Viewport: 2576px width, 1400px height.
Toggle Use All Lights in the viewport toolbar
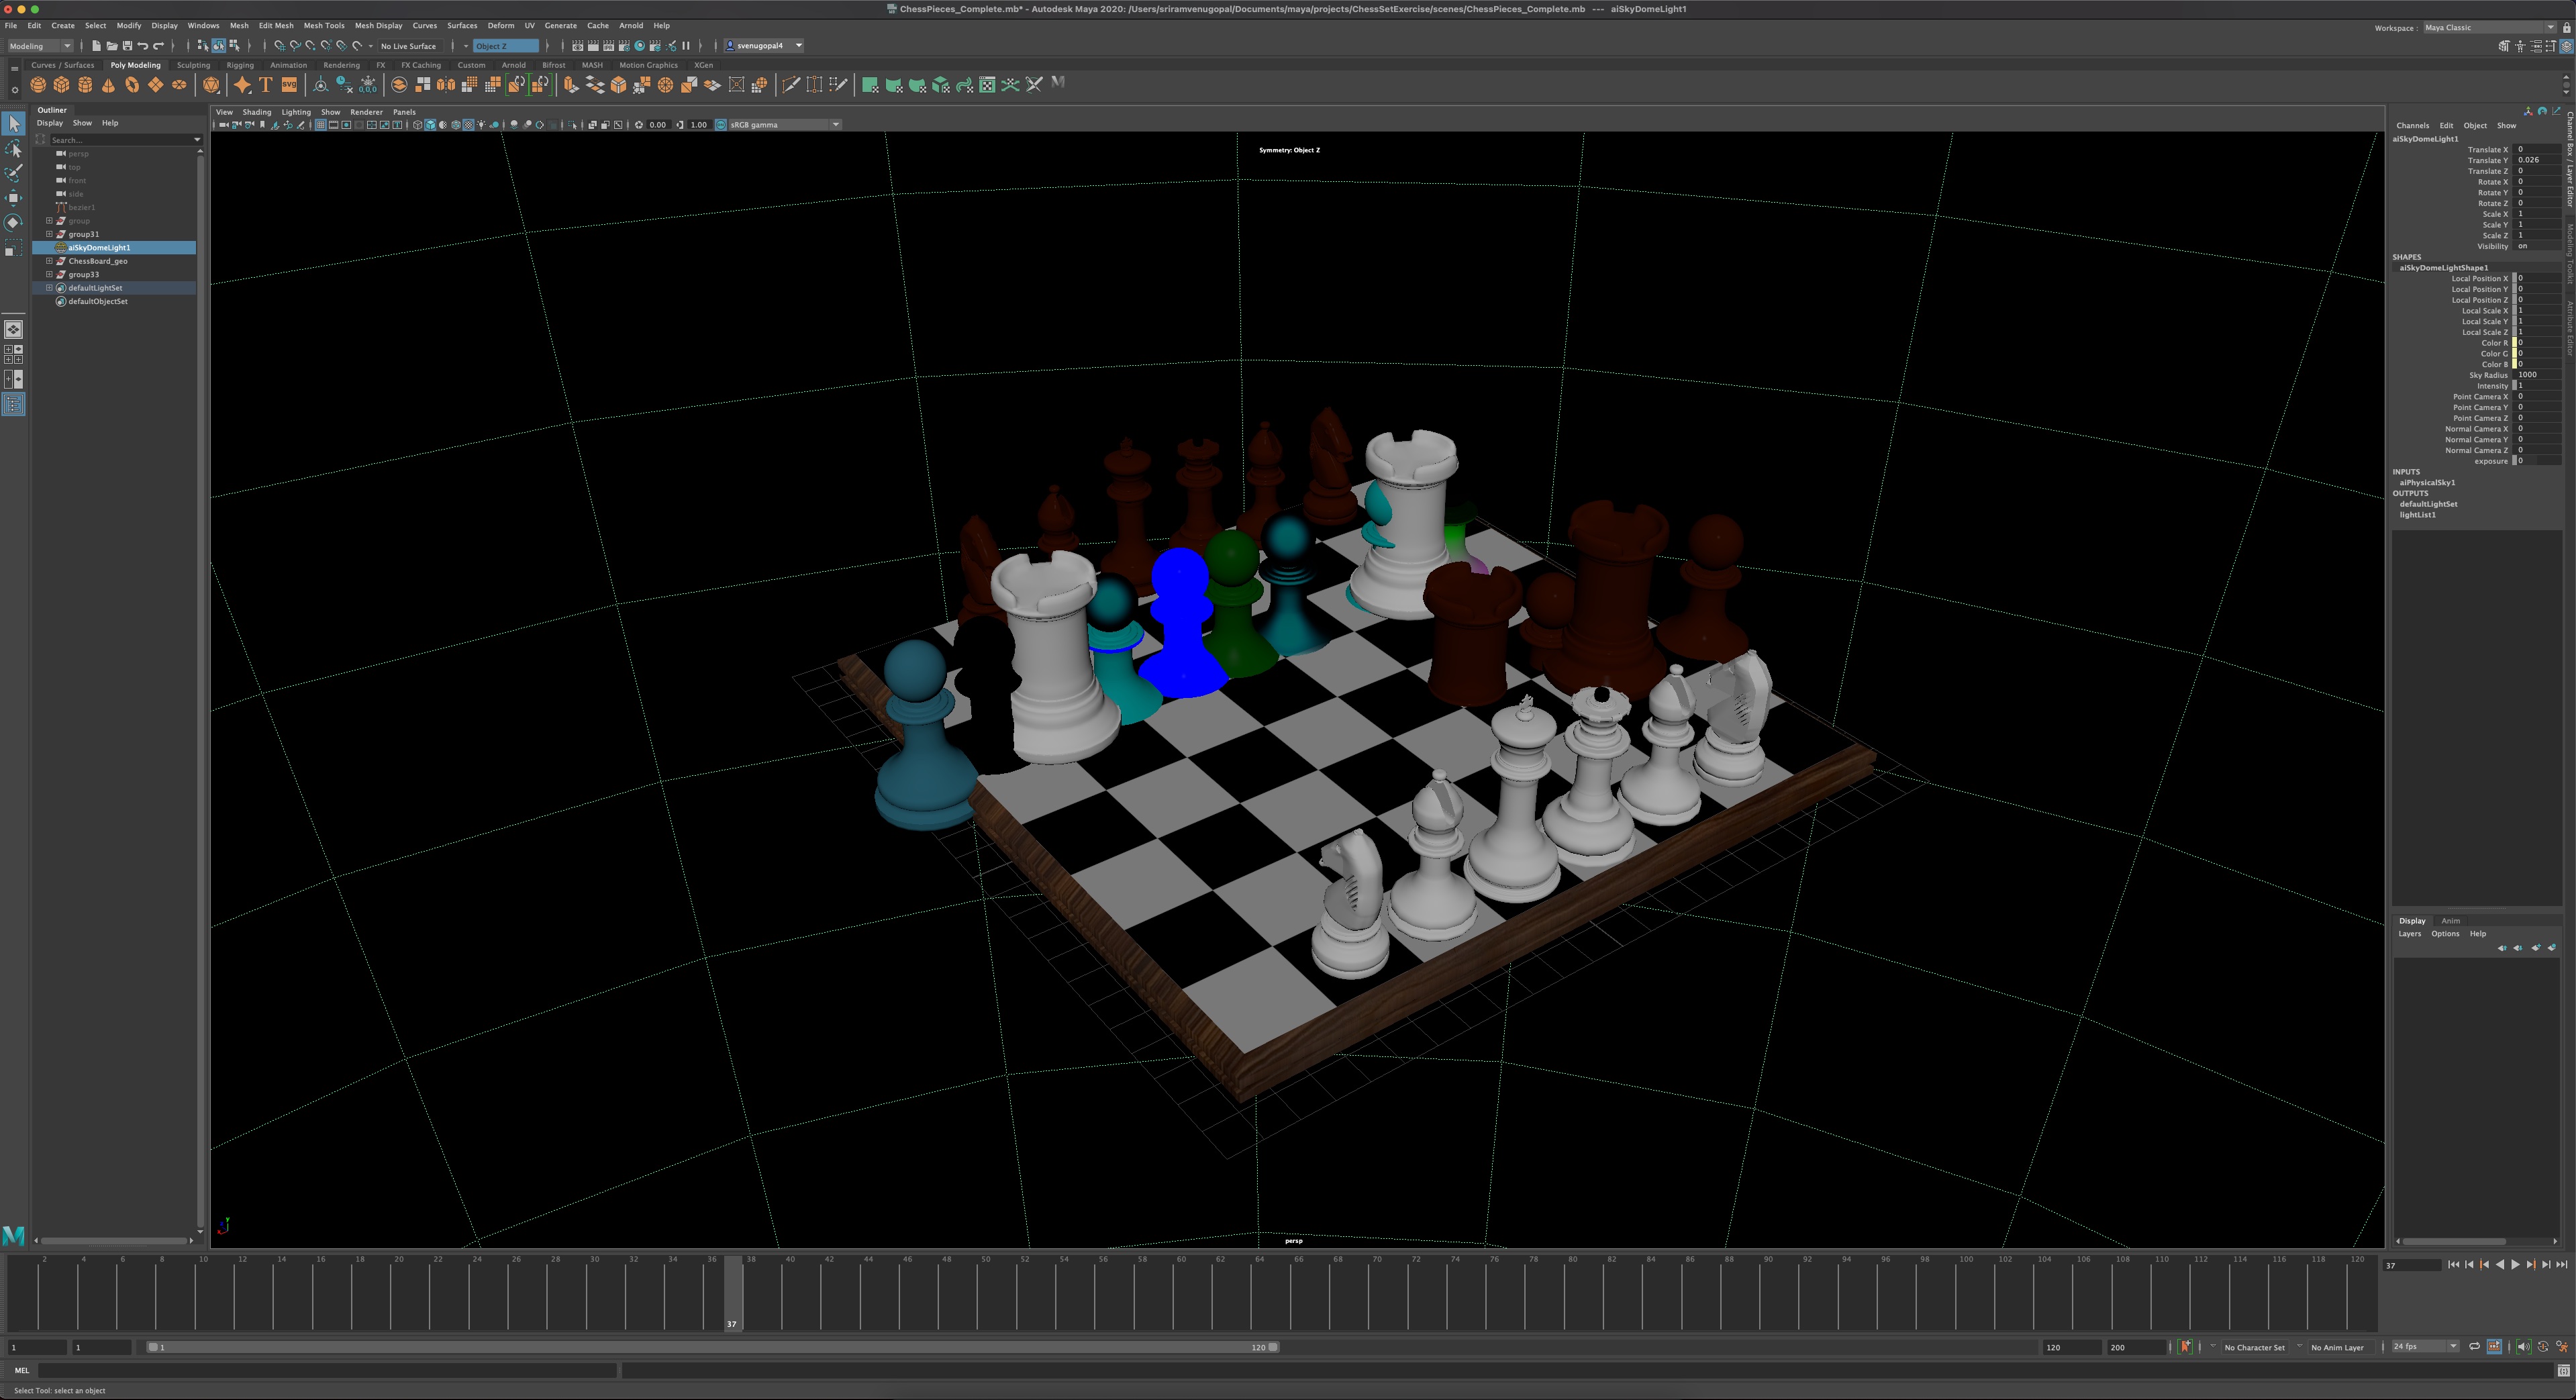point(481,124)
